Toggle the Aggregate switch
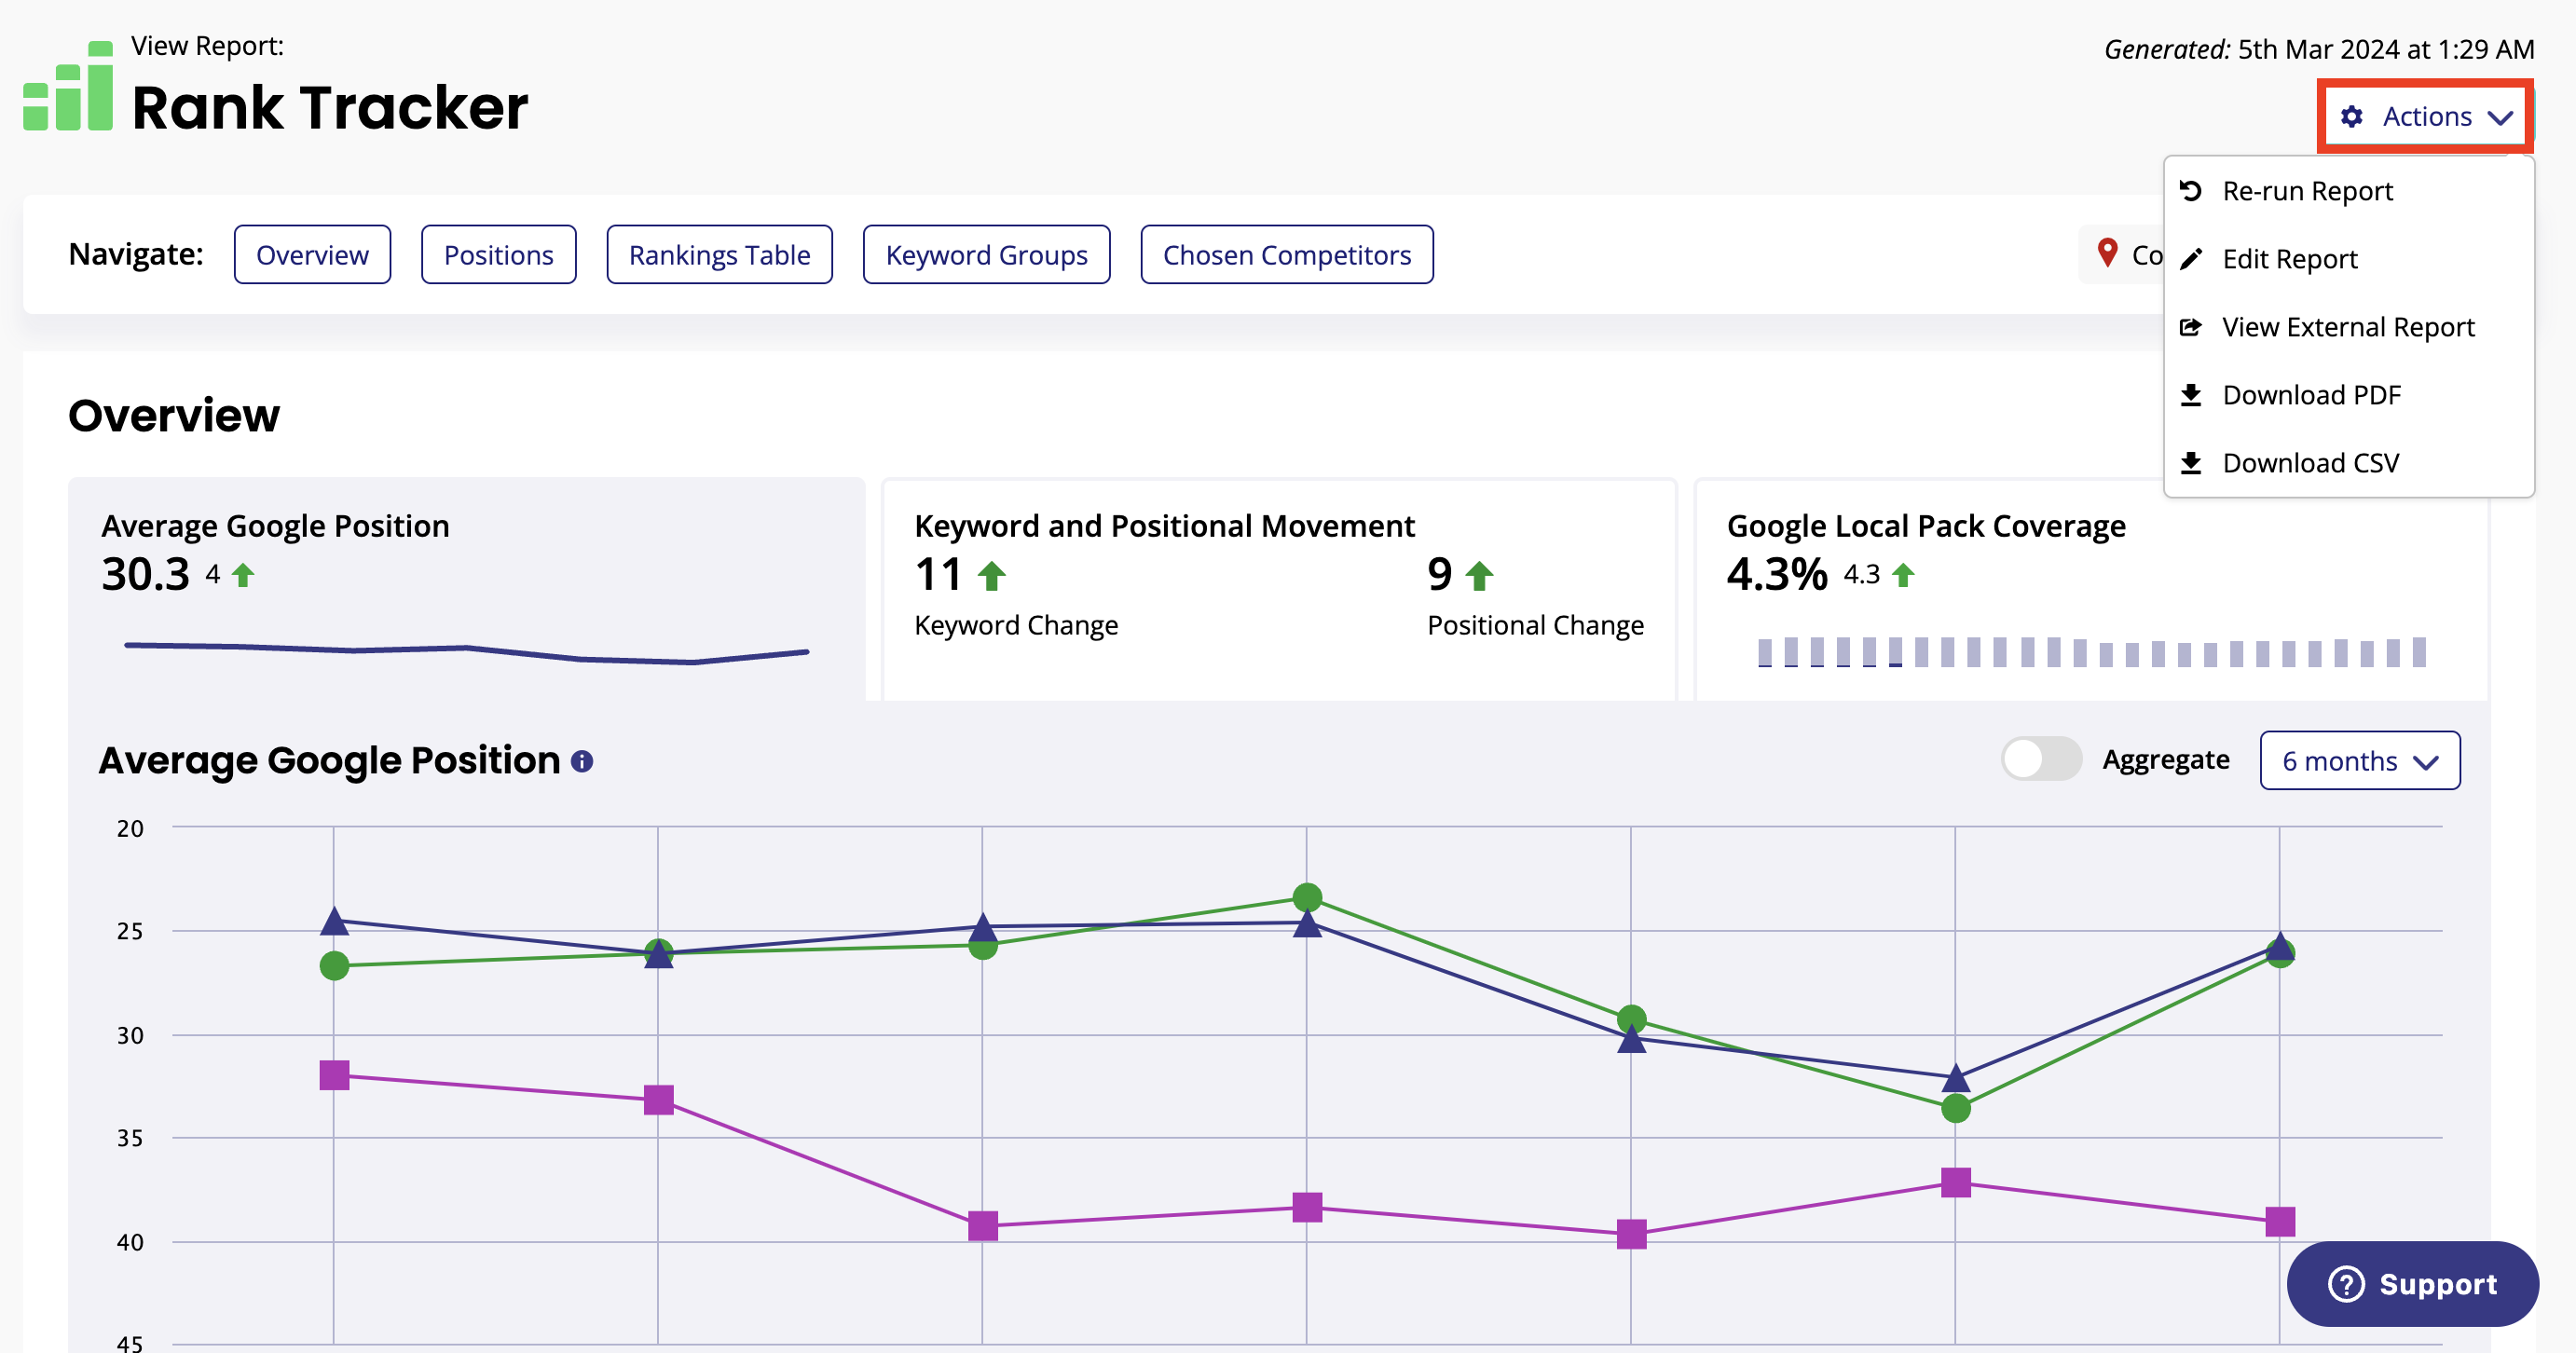The image size is (2576, 1353). (2040, 760)
